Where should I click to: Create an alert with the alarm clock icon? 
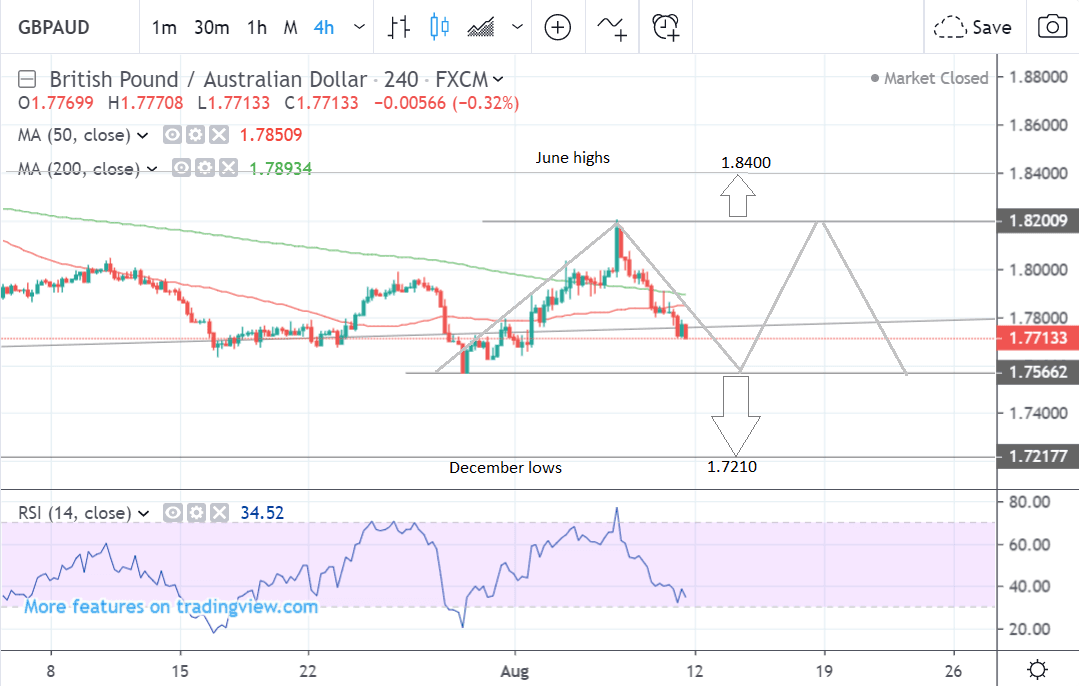pos(665,27)
